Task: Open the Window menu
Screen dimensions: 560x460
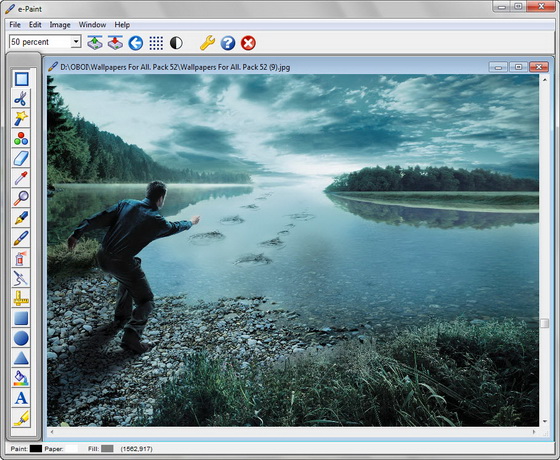Action: coord(92,25)
